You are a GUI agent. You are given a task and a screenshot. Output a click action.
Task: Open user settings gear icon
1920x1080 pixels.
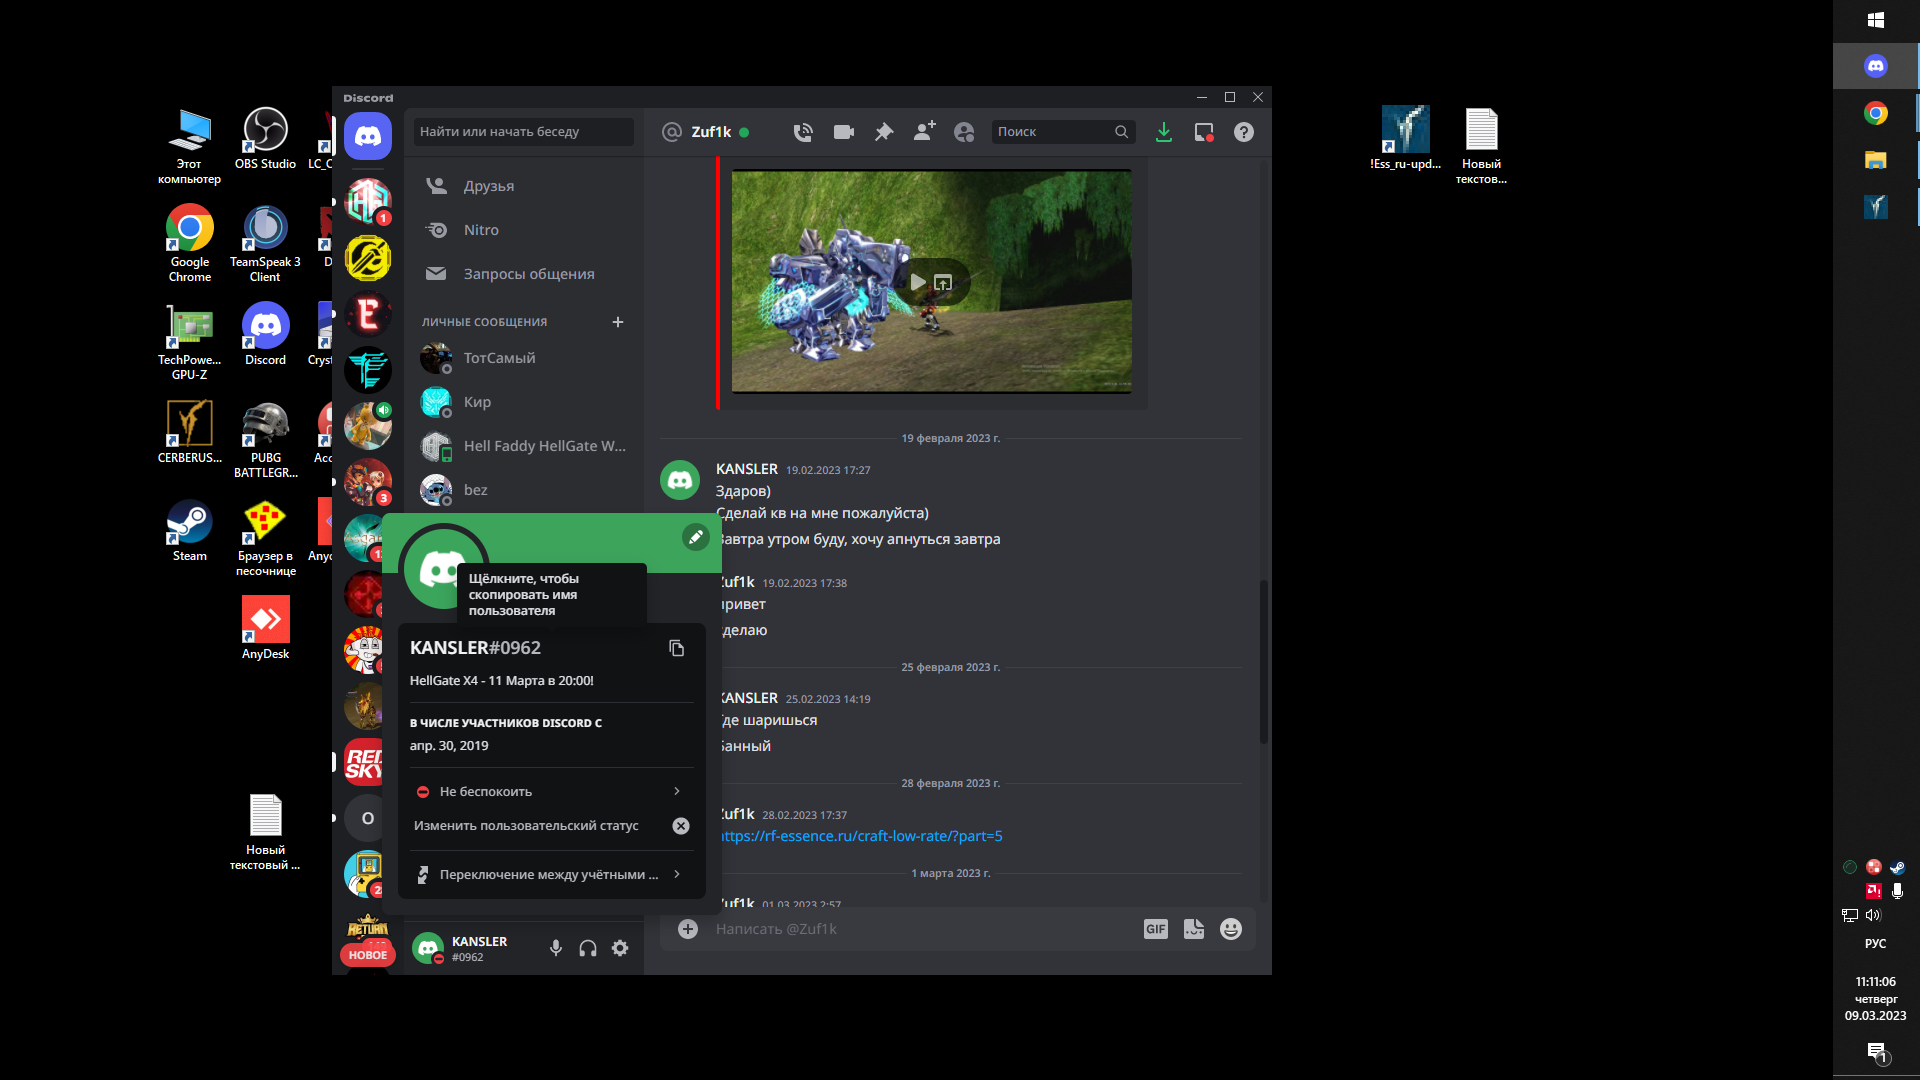pyautogui.click(x=620, y=948)
